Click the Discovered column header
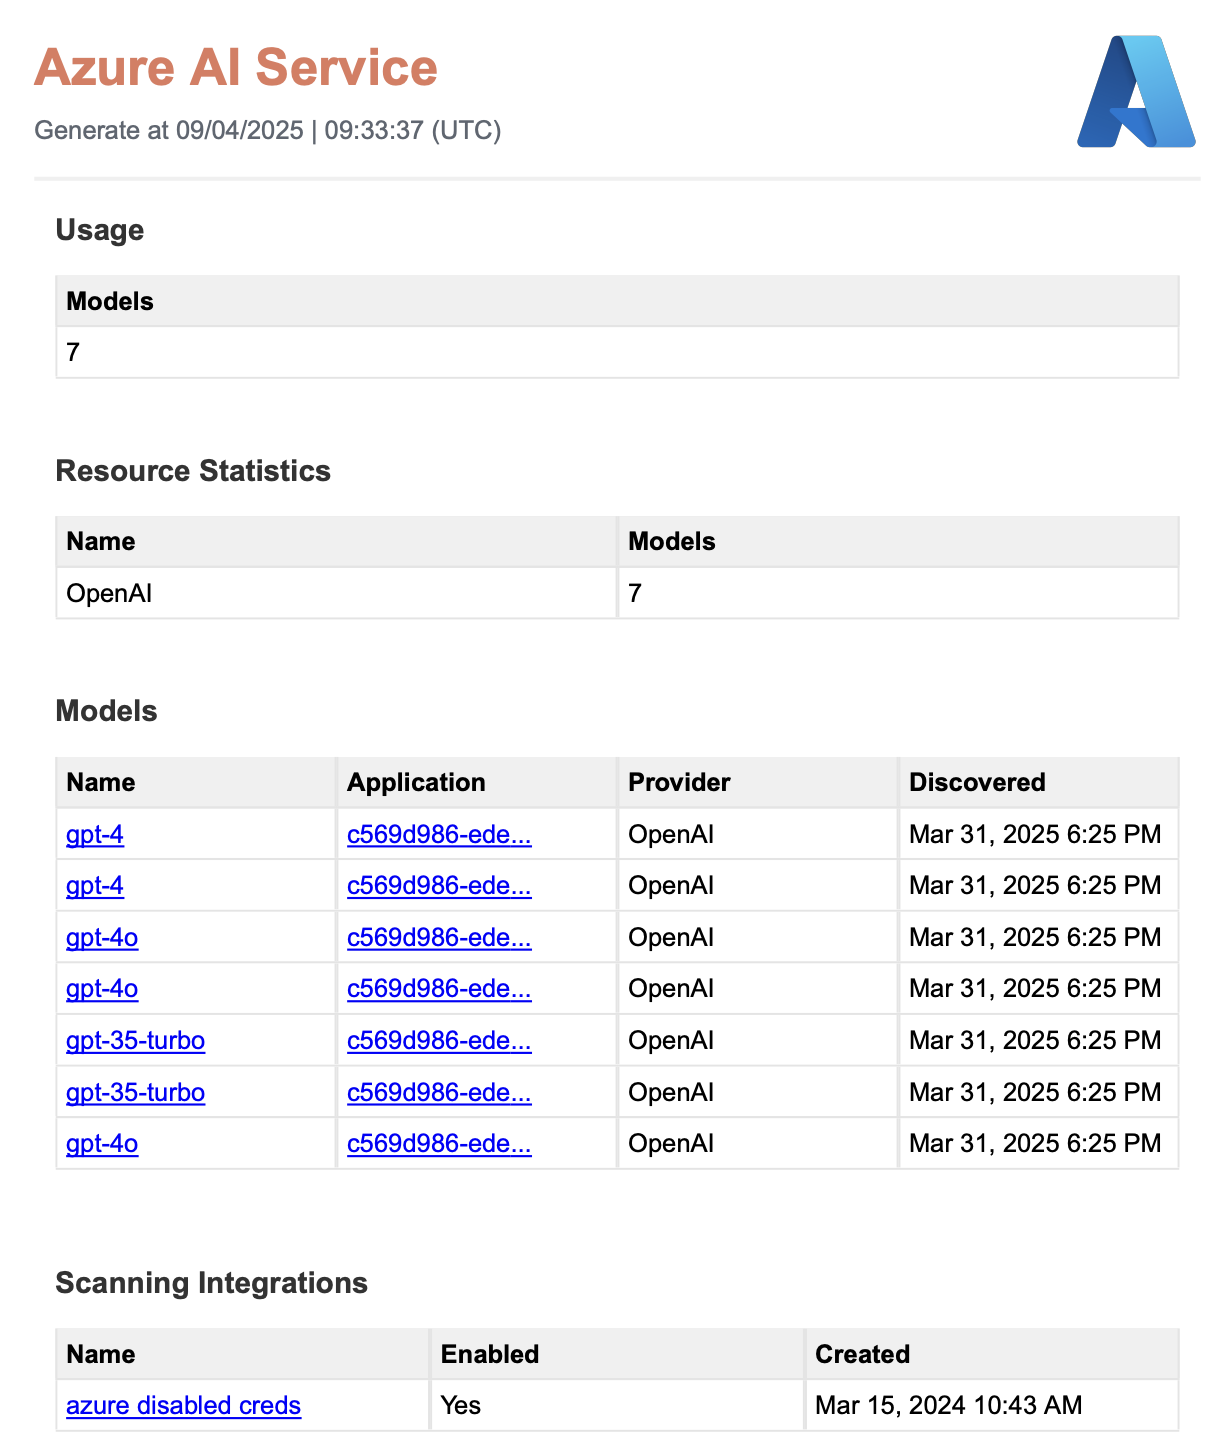Image resolution: width=1222 pixels, height=1454 pixels. (977, 782)
